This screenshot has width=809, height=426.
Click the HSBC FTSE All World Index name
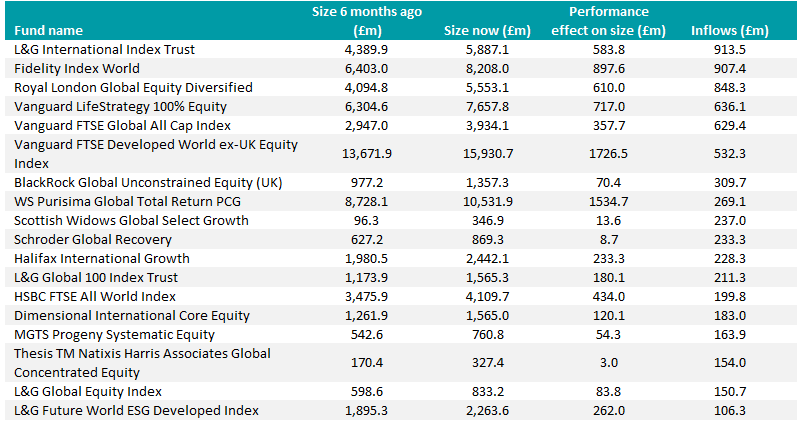coord(95,297)
